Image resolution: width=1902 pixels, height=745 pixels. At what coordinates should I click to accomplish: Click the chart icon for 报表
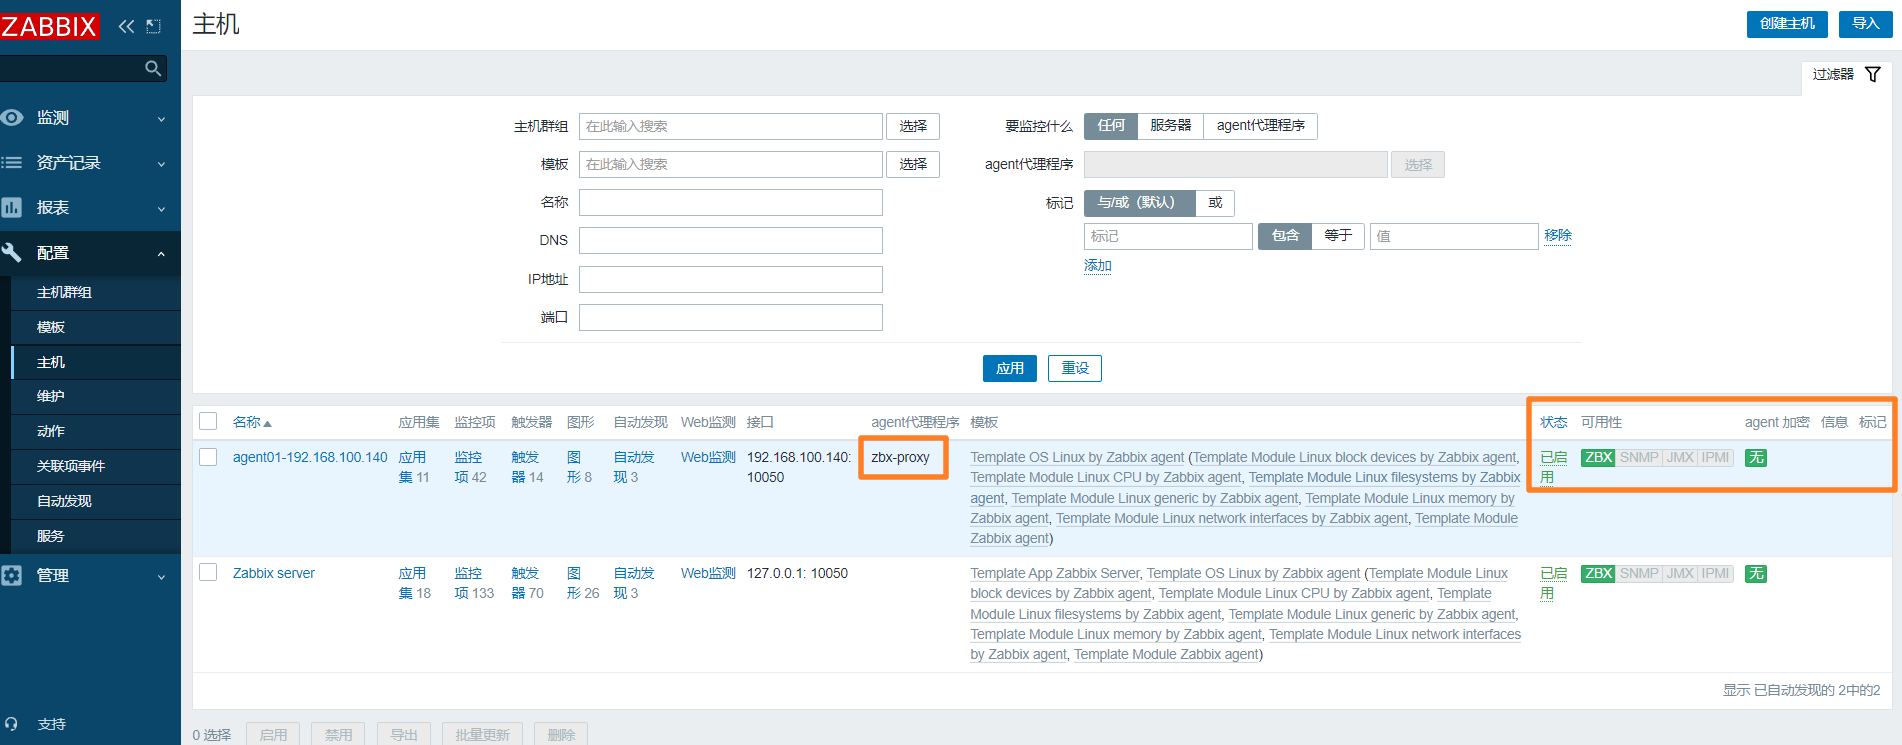tap(12, 208)
